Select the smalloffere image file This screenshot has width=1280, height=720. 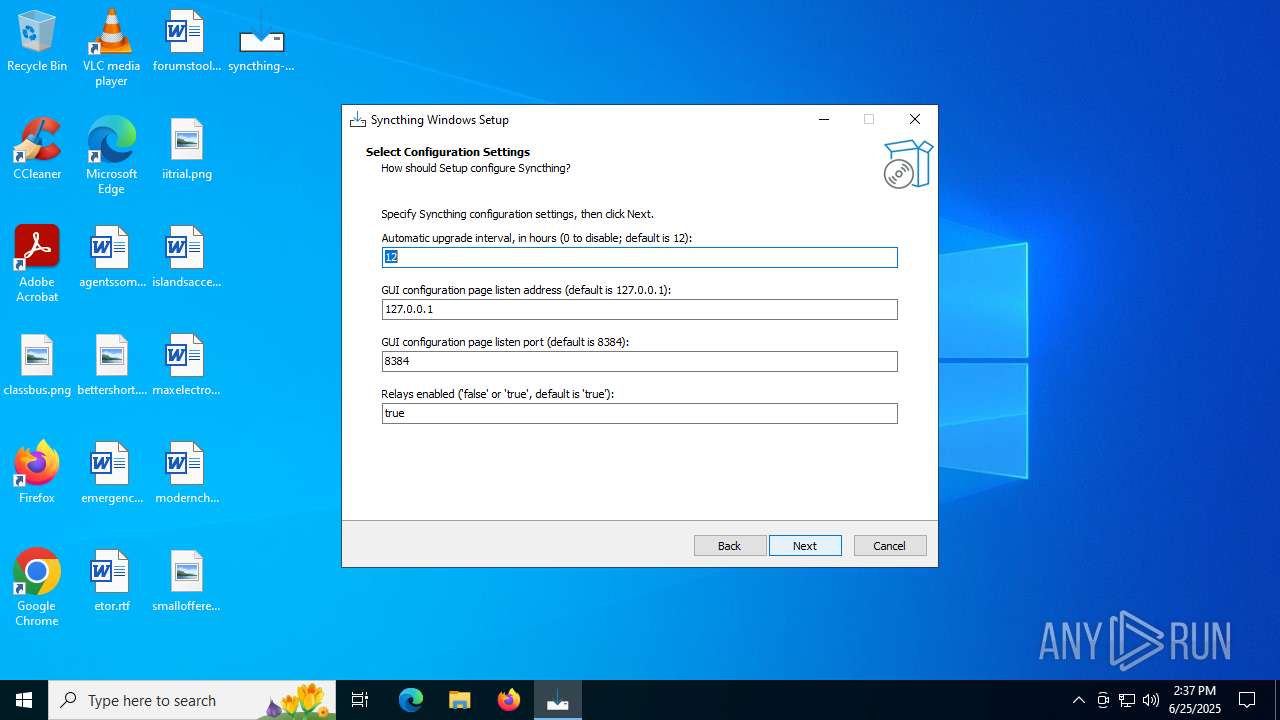tap(186, 581)
